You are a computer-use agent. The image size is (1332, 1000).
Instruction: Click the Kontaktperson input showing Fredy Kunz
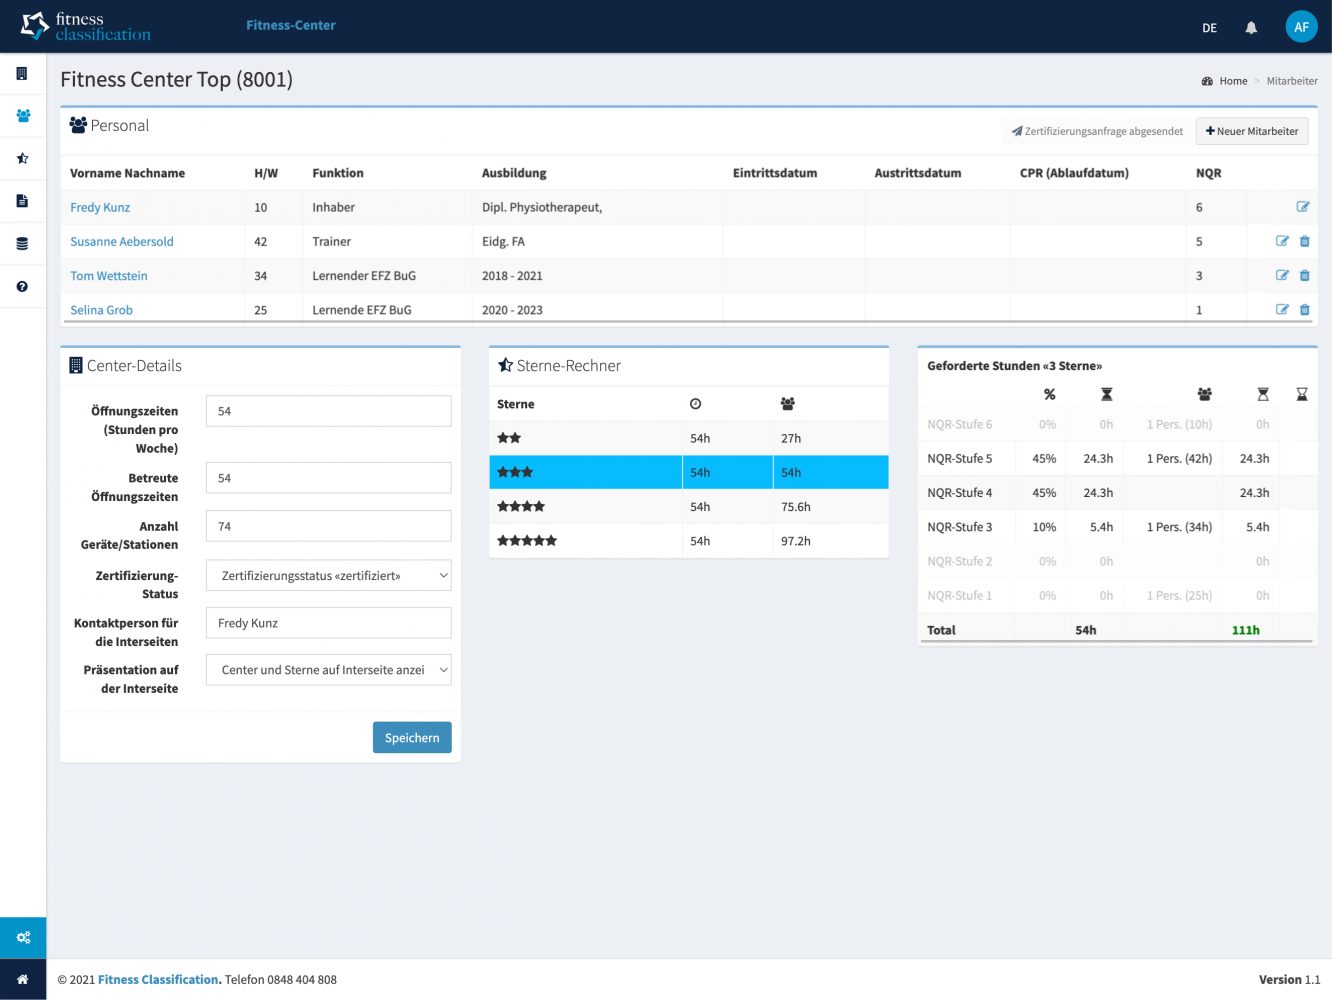tap(329, 623)
